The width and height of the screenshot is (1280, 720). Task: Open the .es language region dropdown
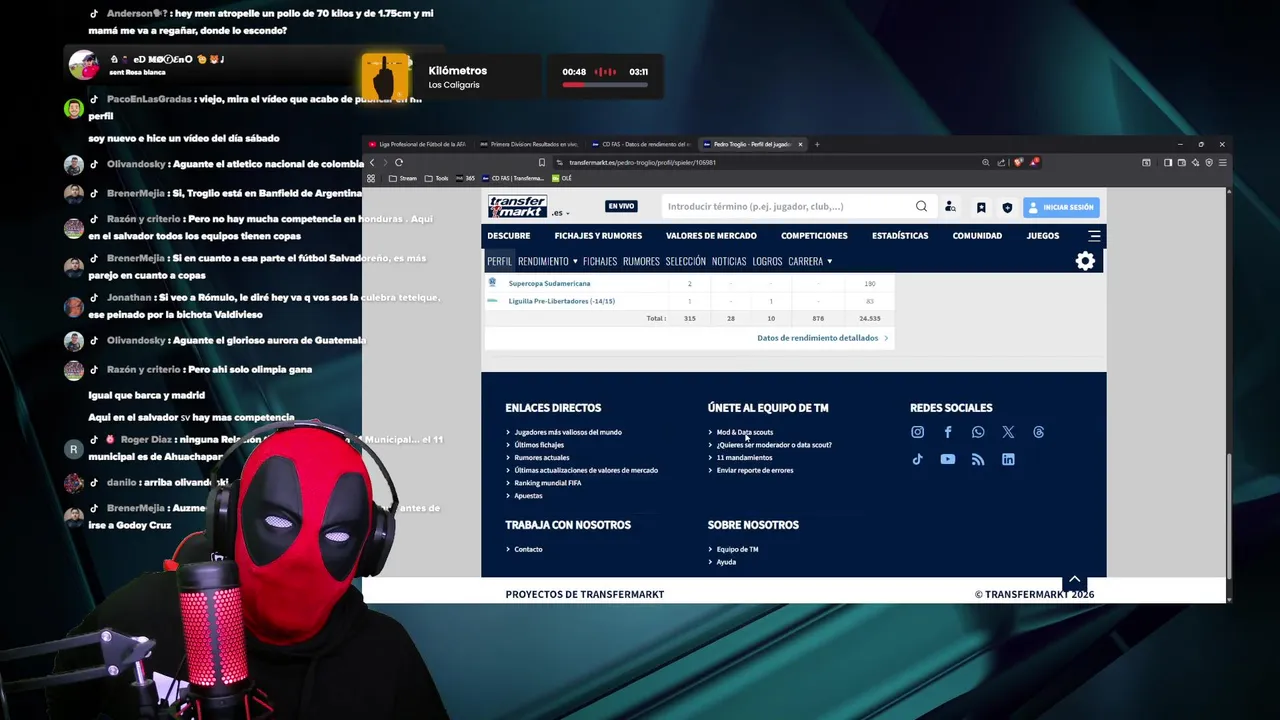(561, 213)
